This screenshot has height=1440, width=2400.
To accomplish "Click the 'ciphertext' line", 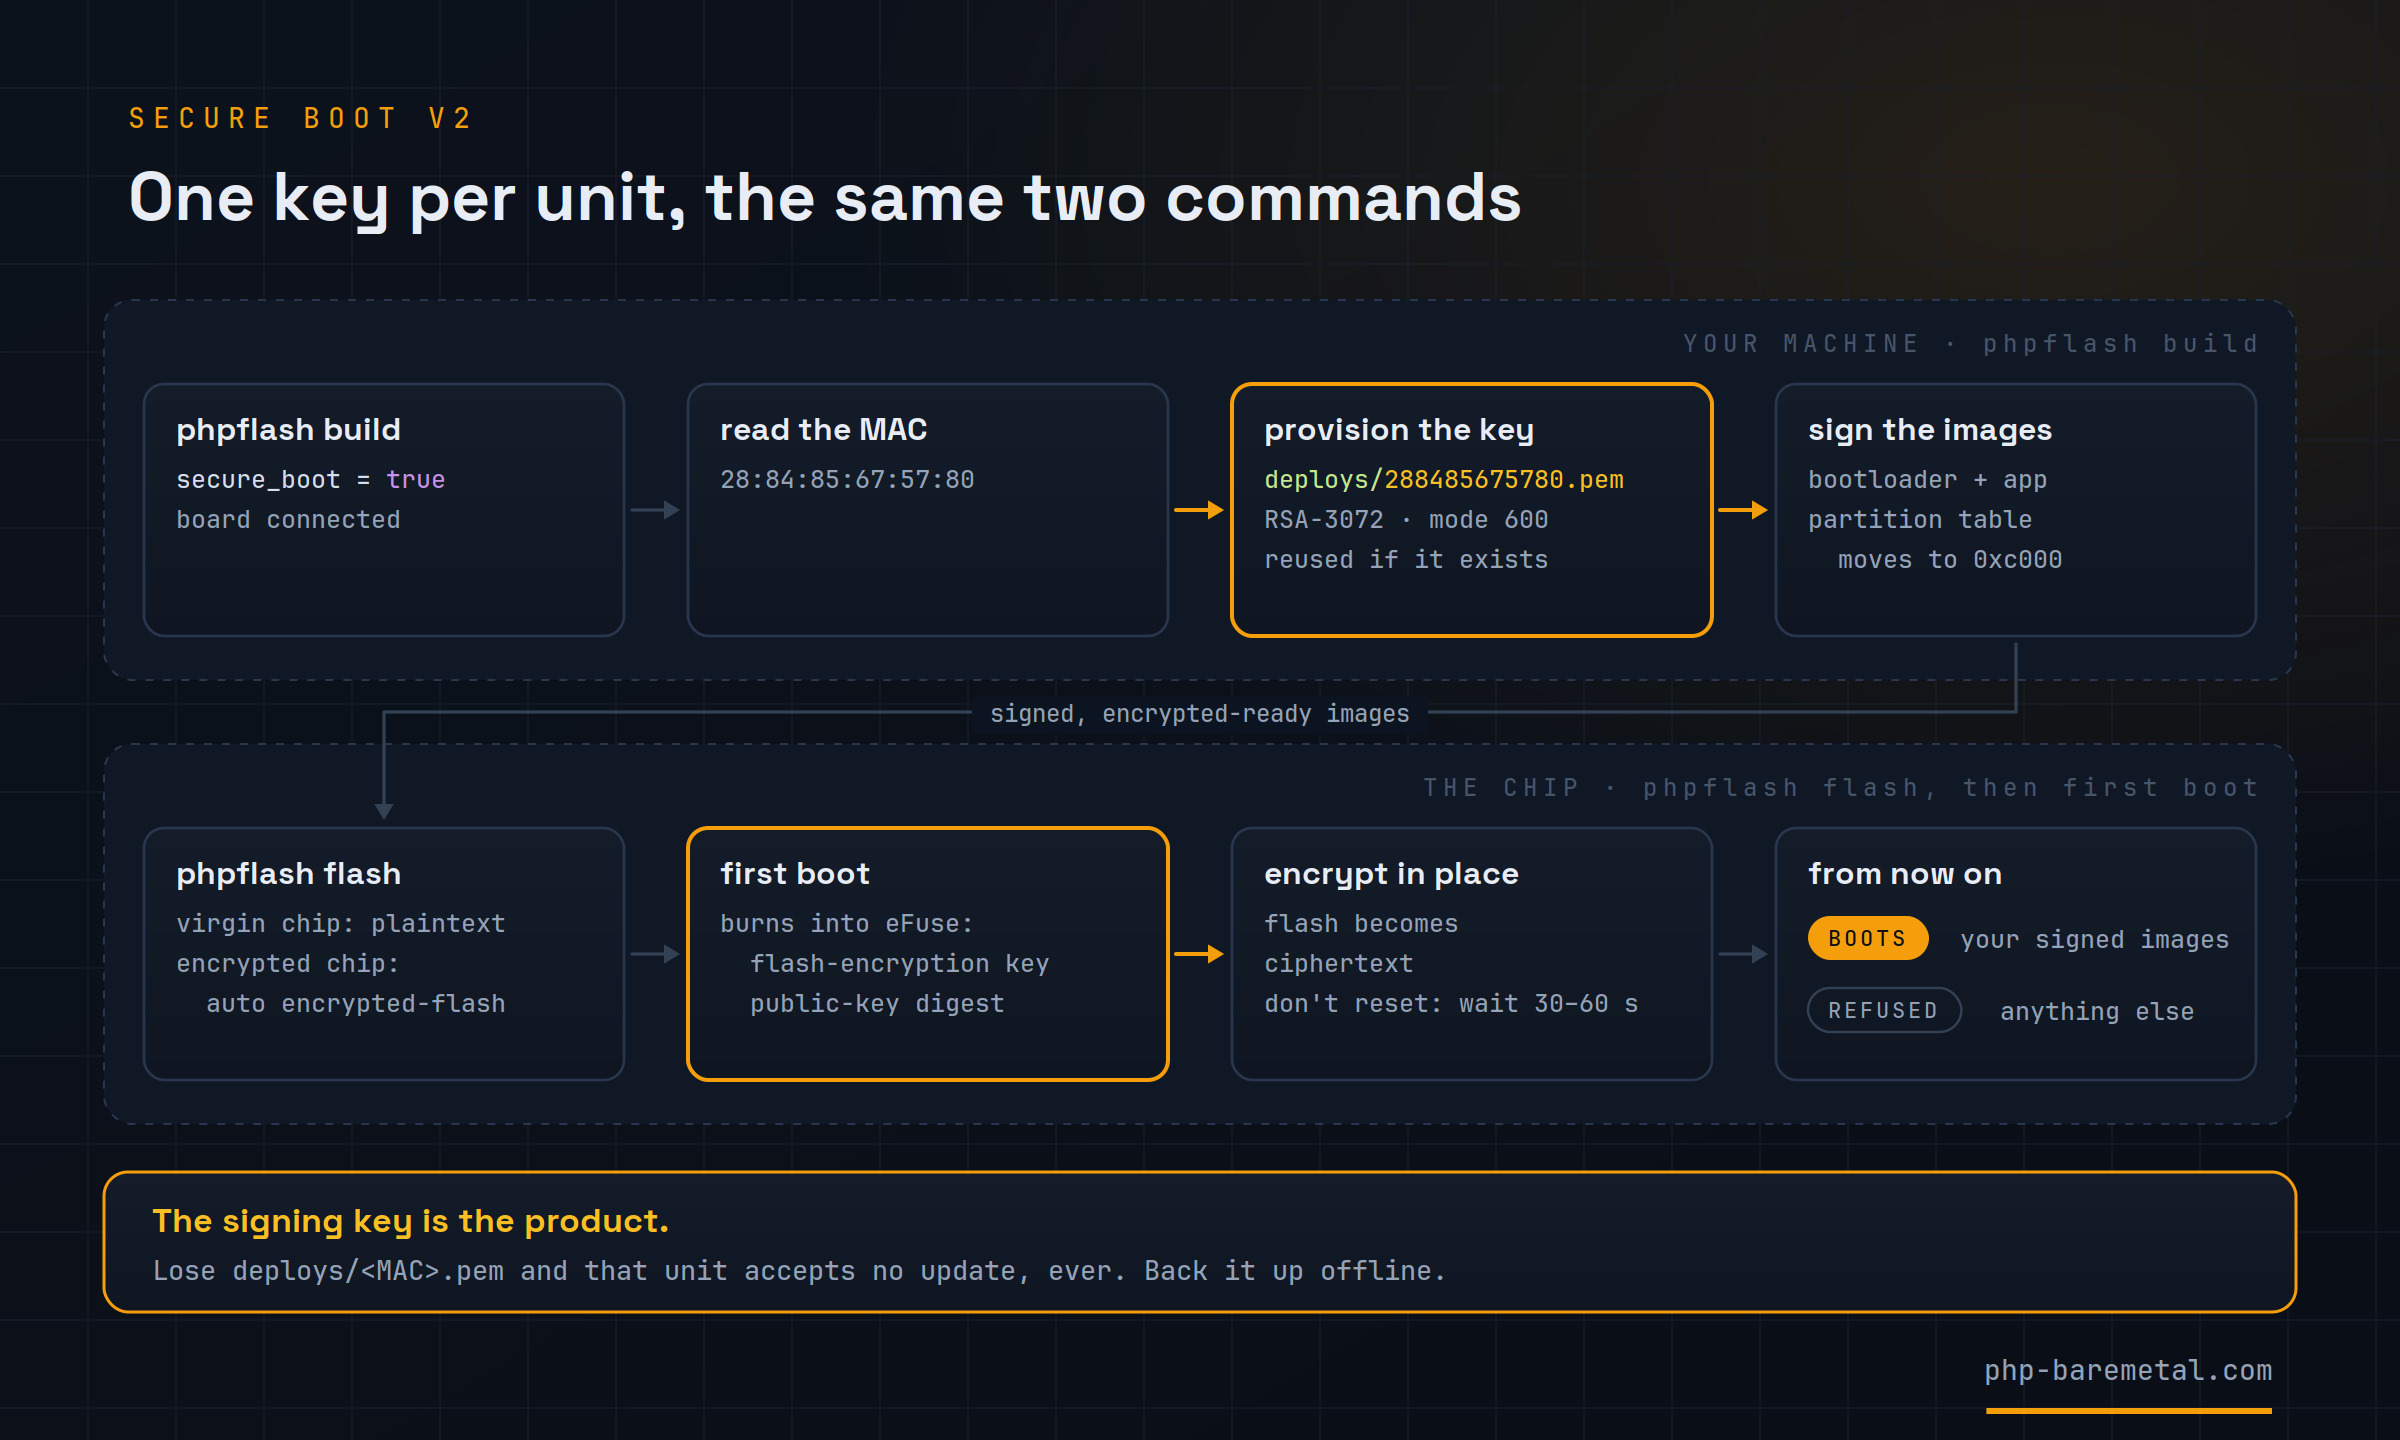I will coord(1338,964).
